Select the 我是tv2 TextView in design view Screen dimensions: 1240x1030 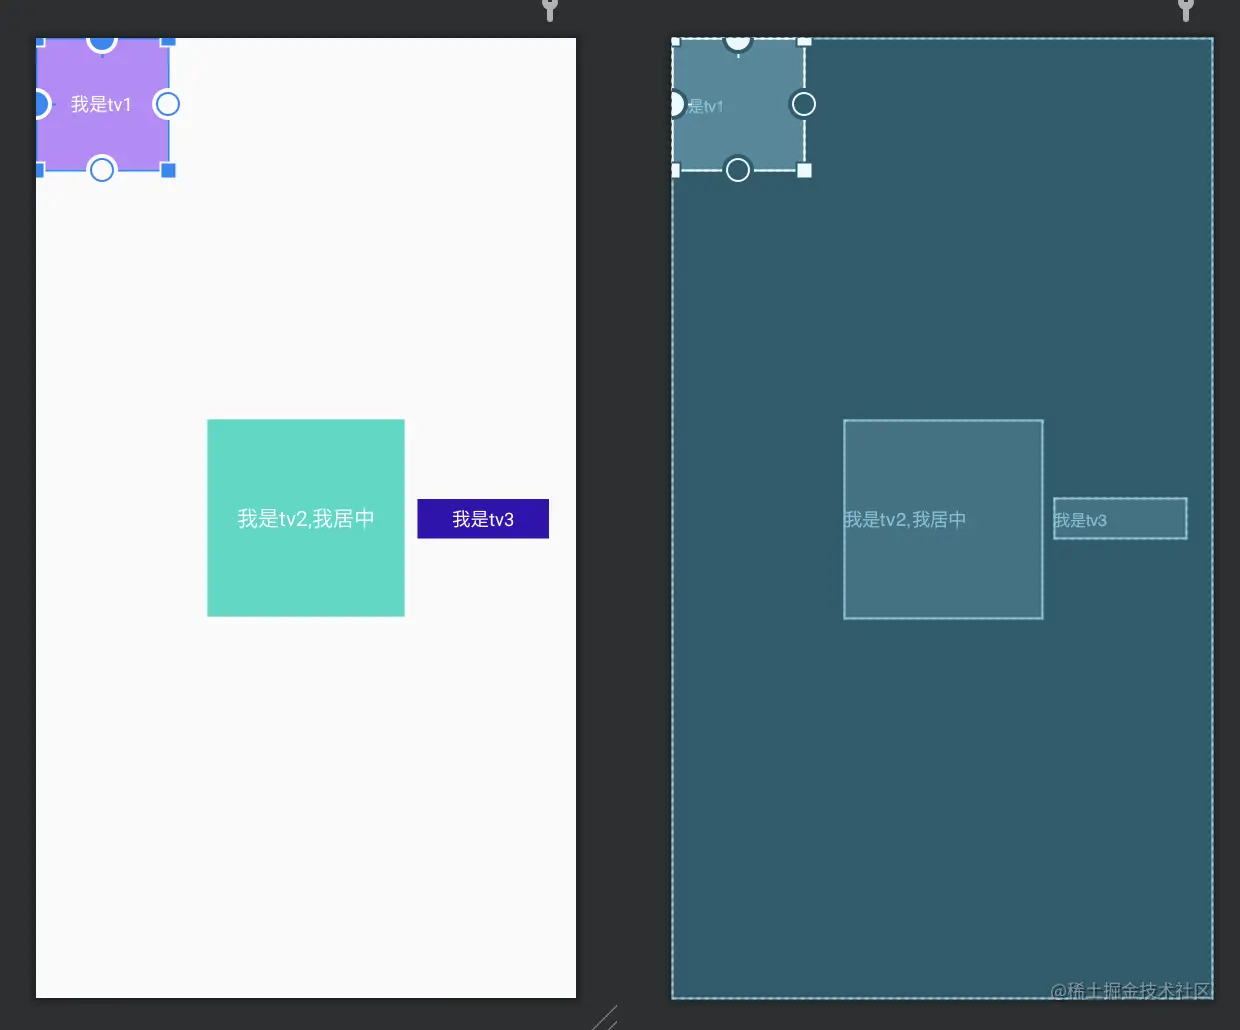pyautogui.click(x=305, y=517)
